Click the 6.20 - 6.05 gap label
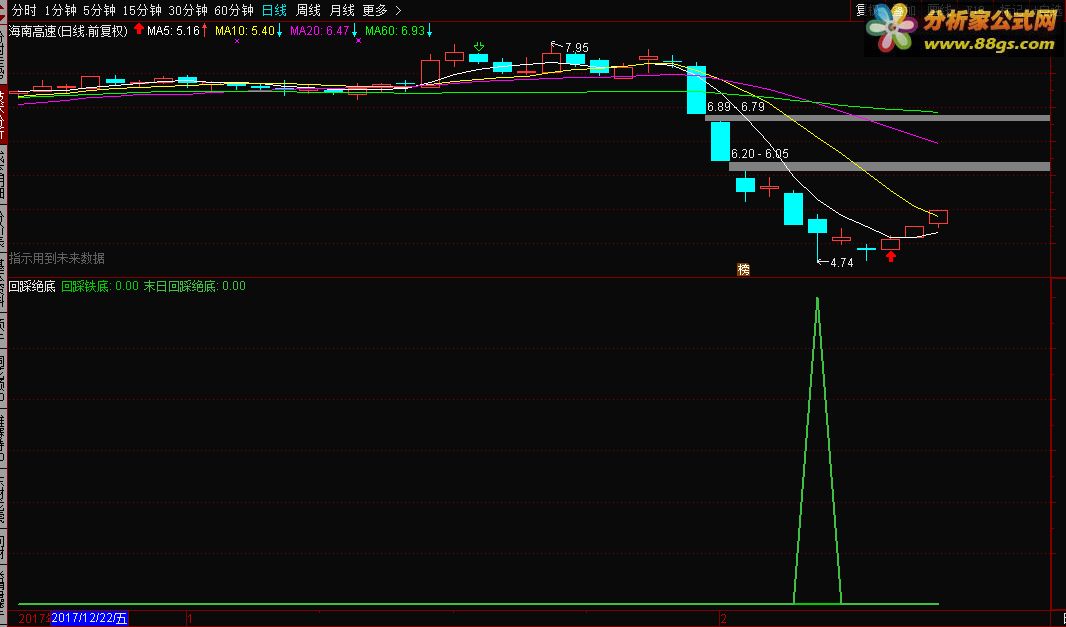 759,154
